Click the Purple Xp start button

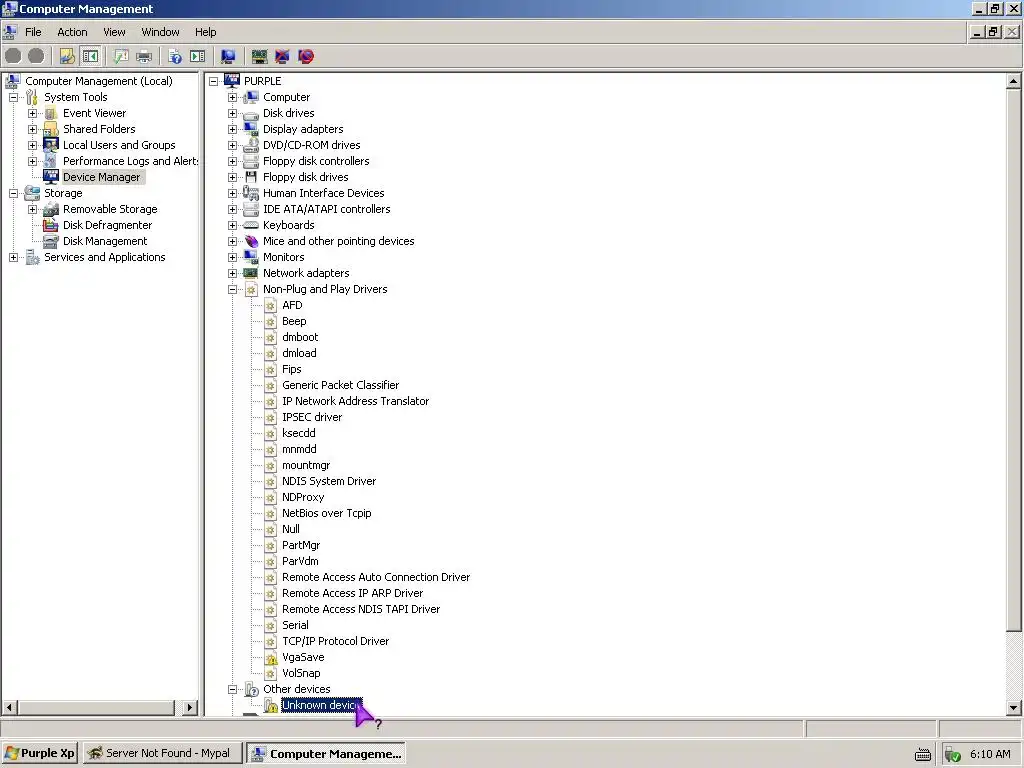(x=40, y=753)
